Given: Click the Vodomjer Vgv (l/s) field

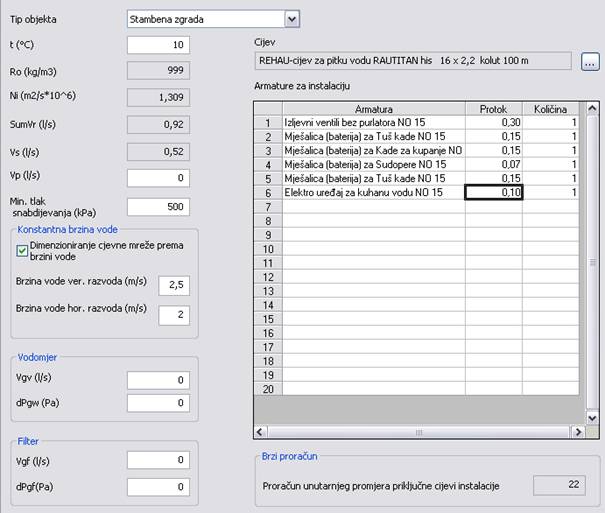Looking at the screenshot, I should [159, 380].
